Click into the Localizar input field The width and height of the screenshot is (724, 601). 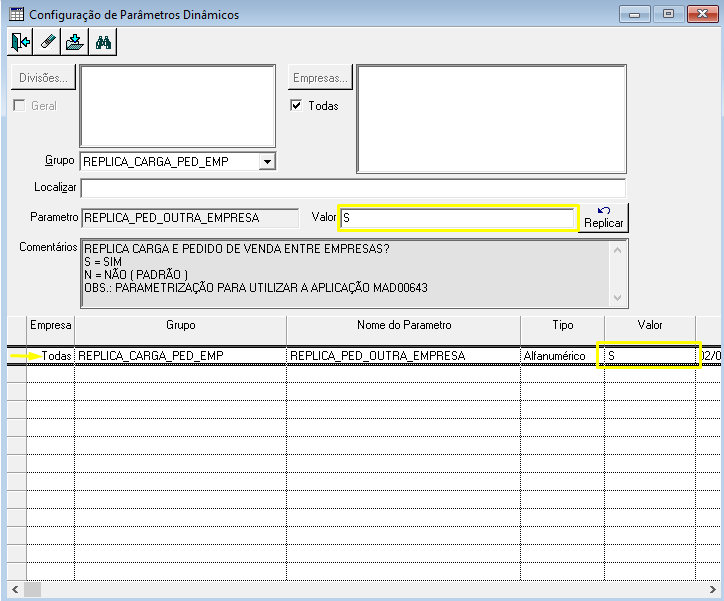[353, 188]
